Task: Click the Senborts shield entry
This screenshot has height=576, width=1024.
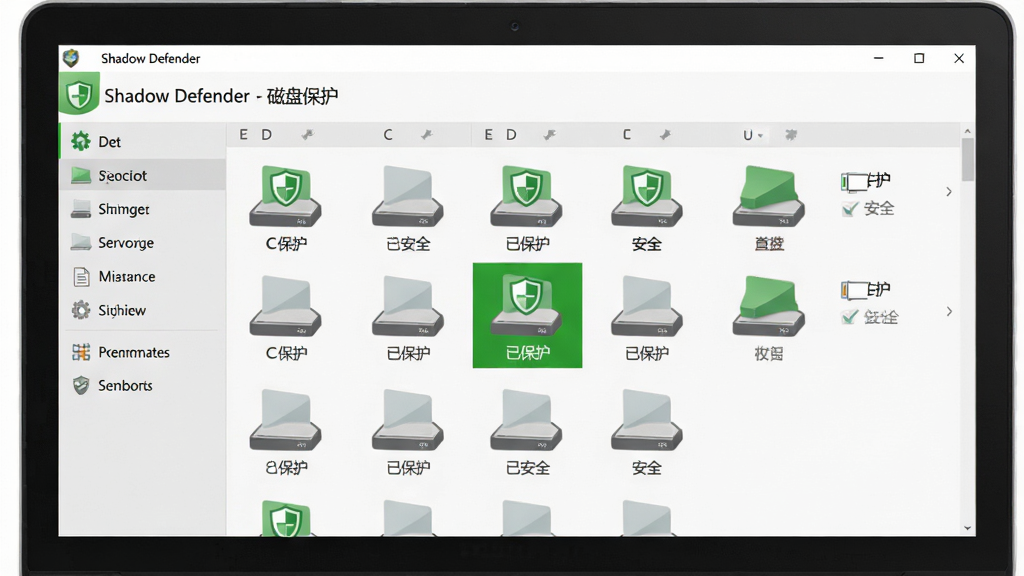Action: pyautogui.click(x=142, y=385)
